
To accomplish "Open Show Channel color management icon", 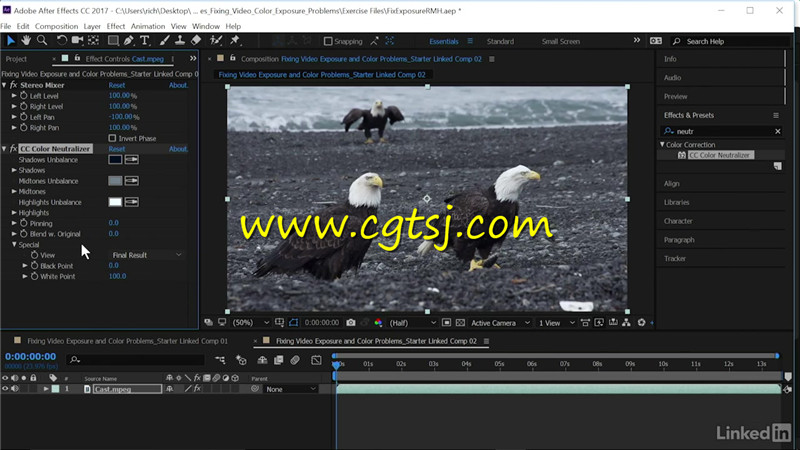I will (x=378, y=322).
